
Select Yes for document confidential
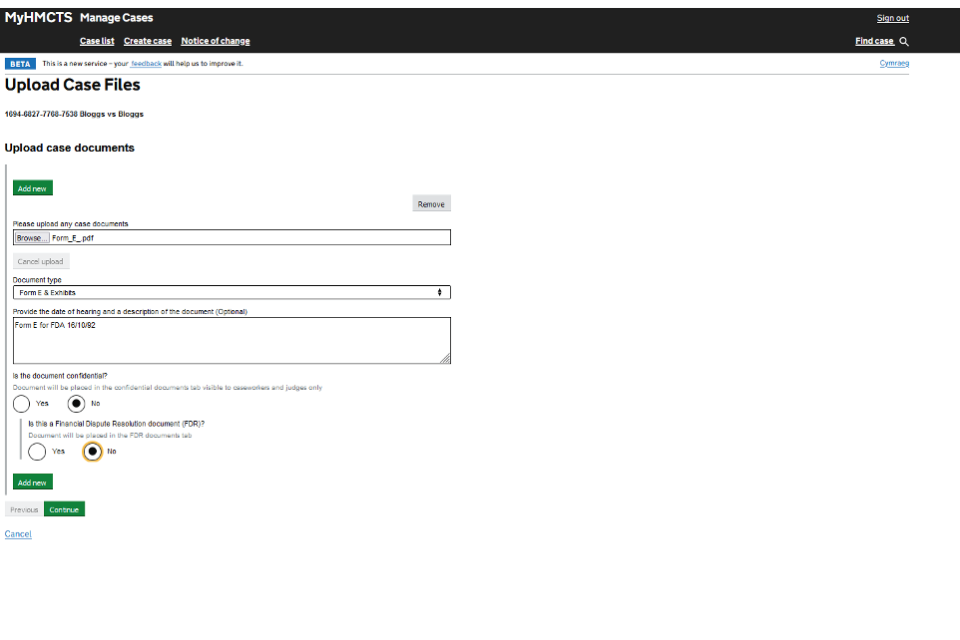point(22,404)
